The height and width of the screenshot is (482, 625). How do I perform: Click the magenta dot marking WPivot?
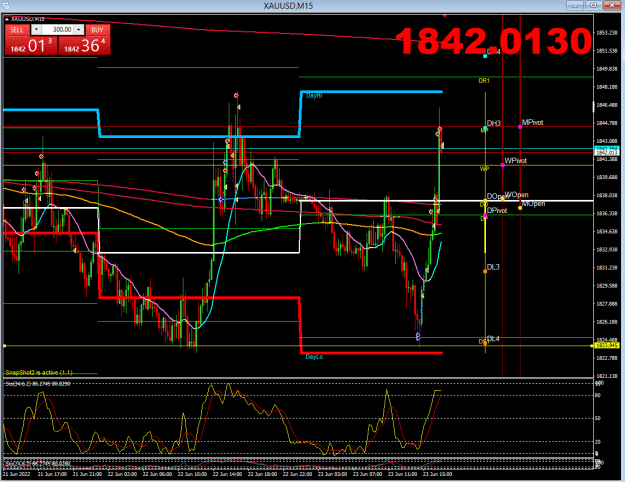coord(503,165)
